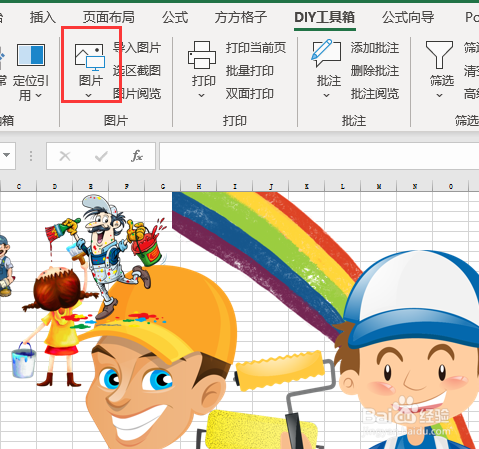Open the 图片 picture tool icon

tap(90, 57)
